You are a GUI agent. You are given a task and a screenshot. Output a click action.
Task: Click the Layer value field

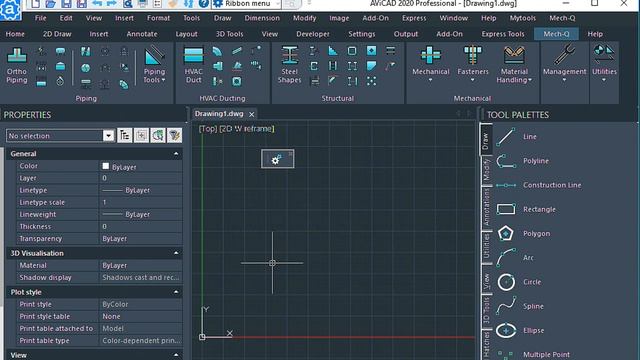point(141,178)
